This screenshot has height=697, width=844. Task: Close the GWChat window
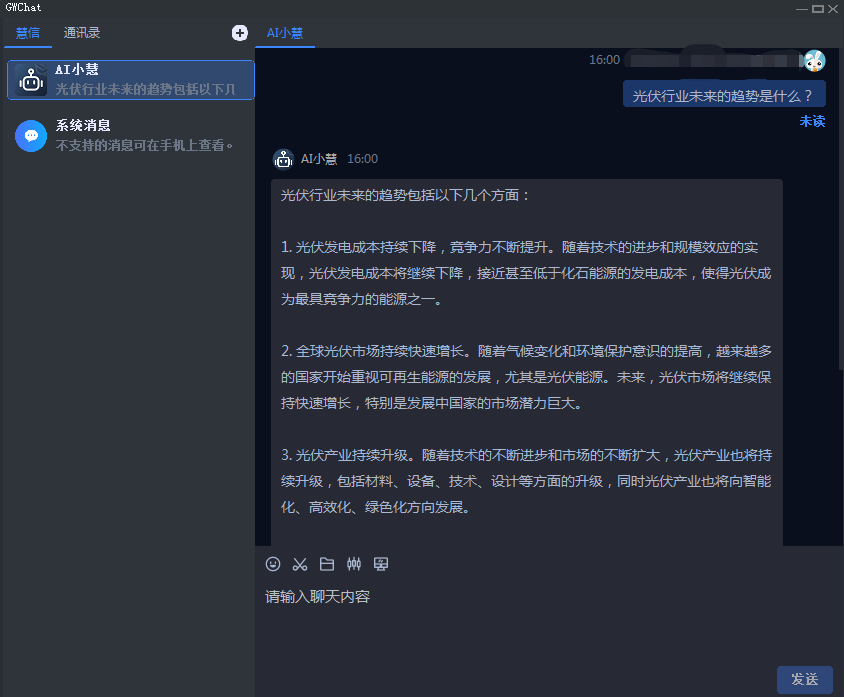click(833, 9)
